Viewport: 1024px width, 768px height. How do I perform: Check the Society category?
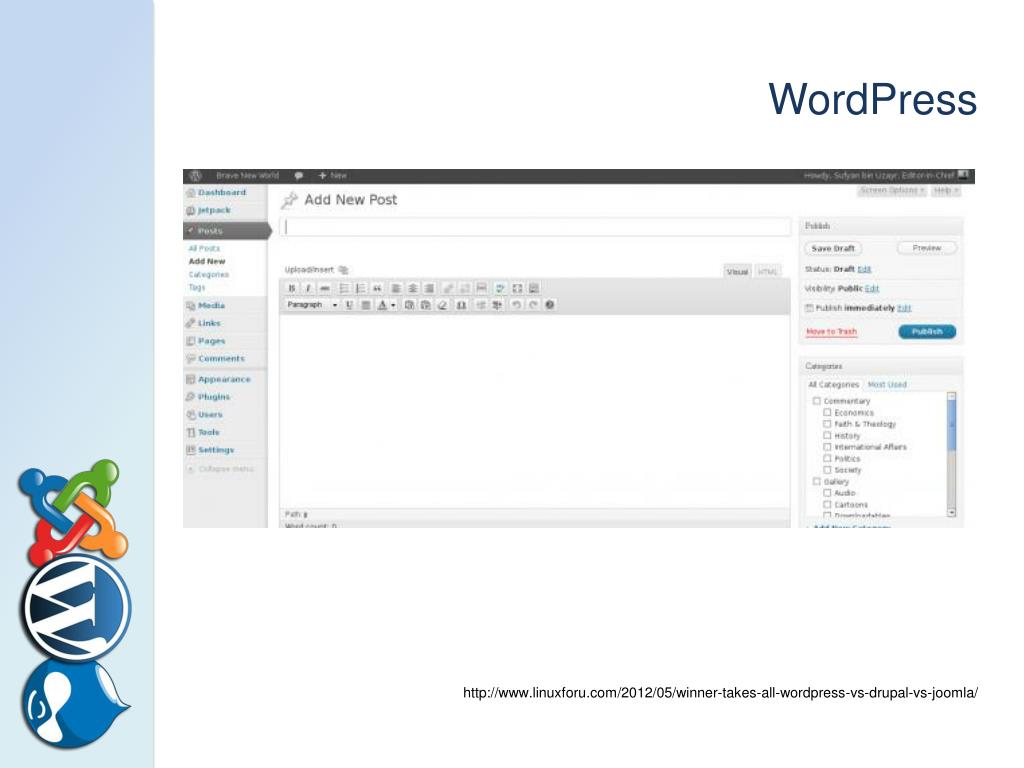point(827,470)
